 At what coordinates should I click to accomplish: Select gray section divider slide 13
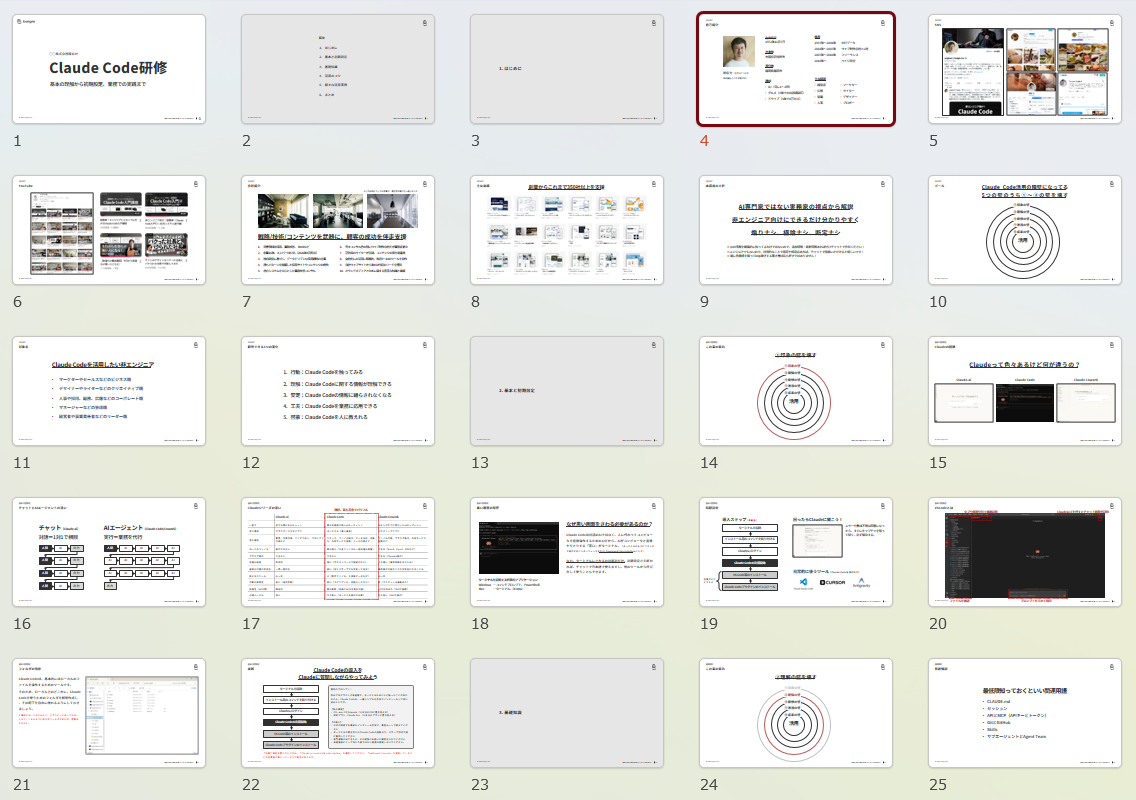pos(567,391)
